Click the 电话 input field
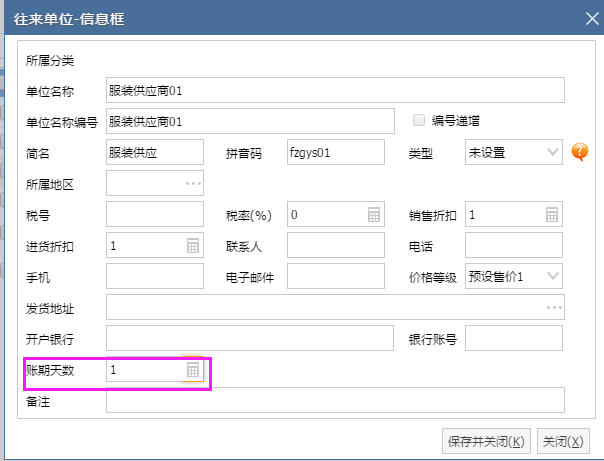This screenshot has height=461, width=604. [513, 245]
